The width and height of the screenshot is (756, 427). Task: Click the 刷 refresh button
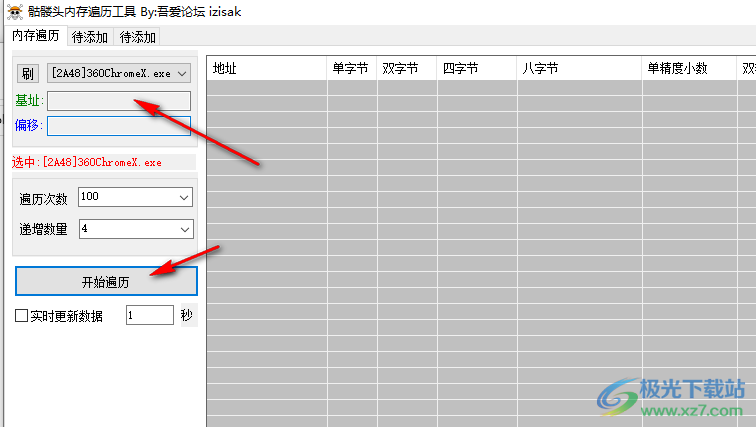click(x=27, y=73)
